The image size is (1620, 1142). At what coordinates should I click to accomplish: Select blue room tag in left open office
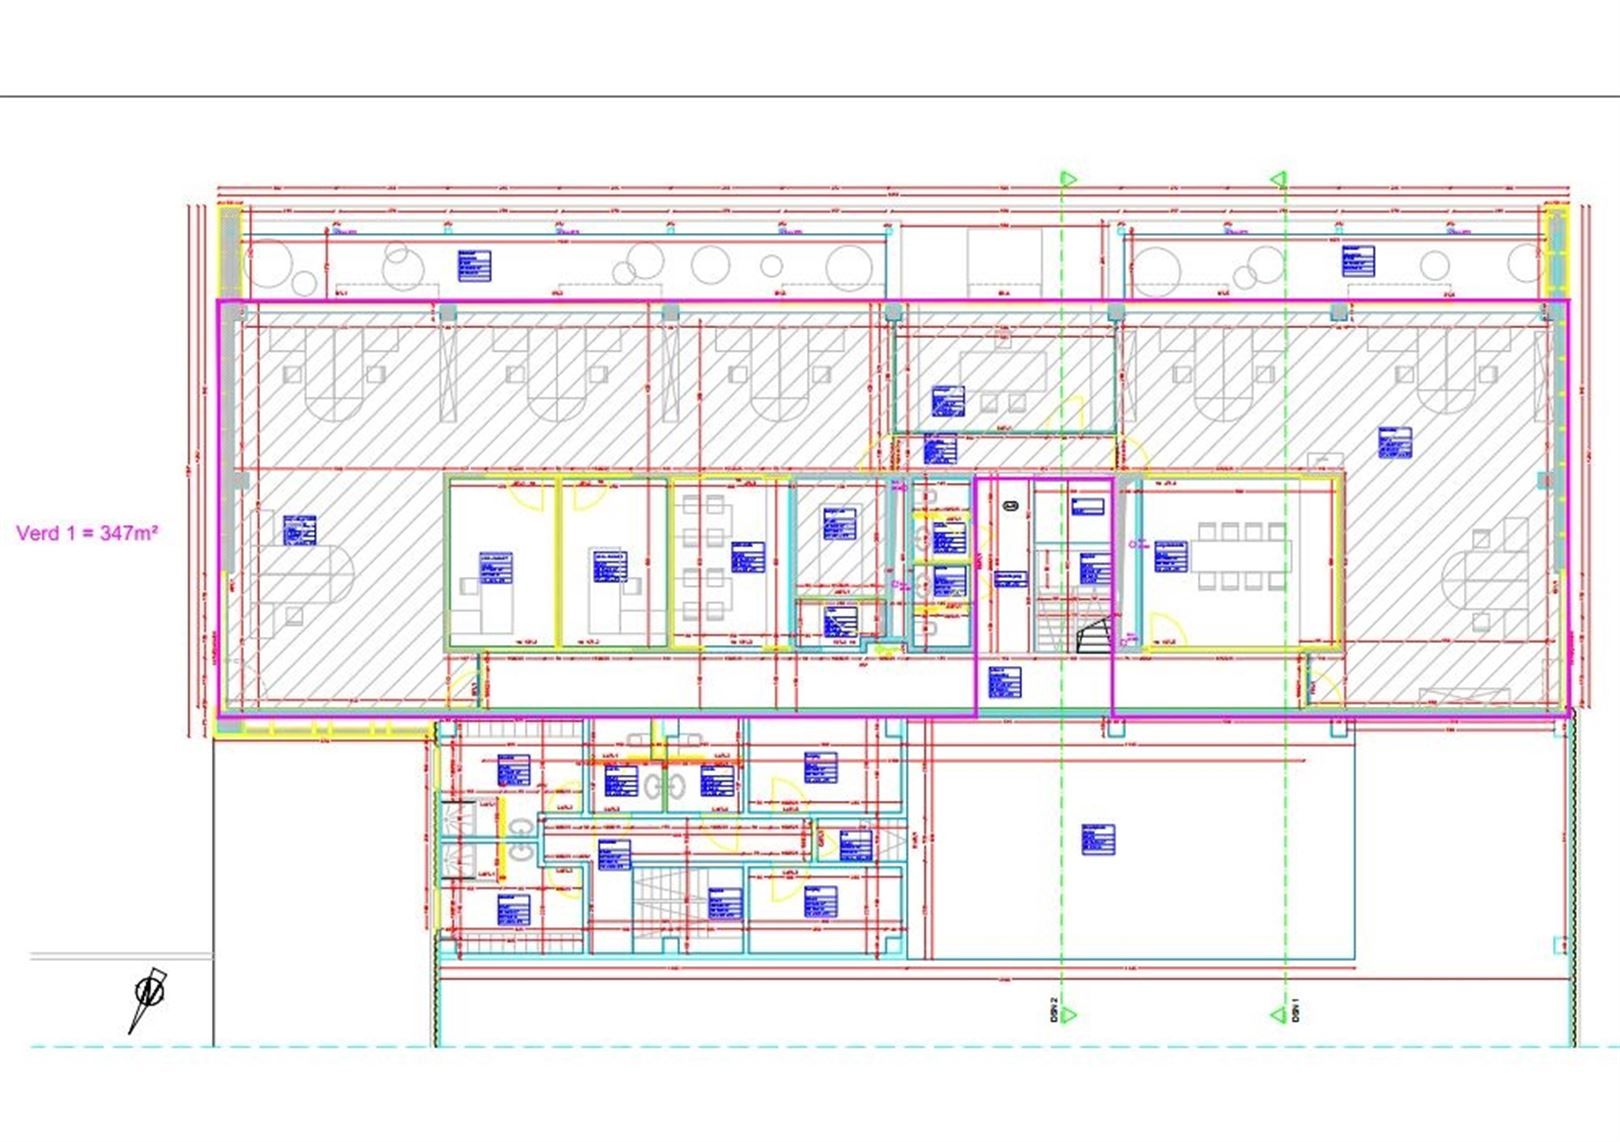[x=299, y=530]
